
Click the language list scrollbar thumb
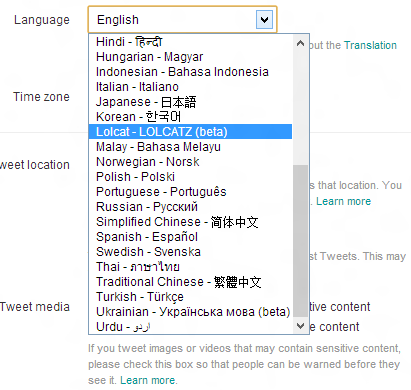coord(300,241)
